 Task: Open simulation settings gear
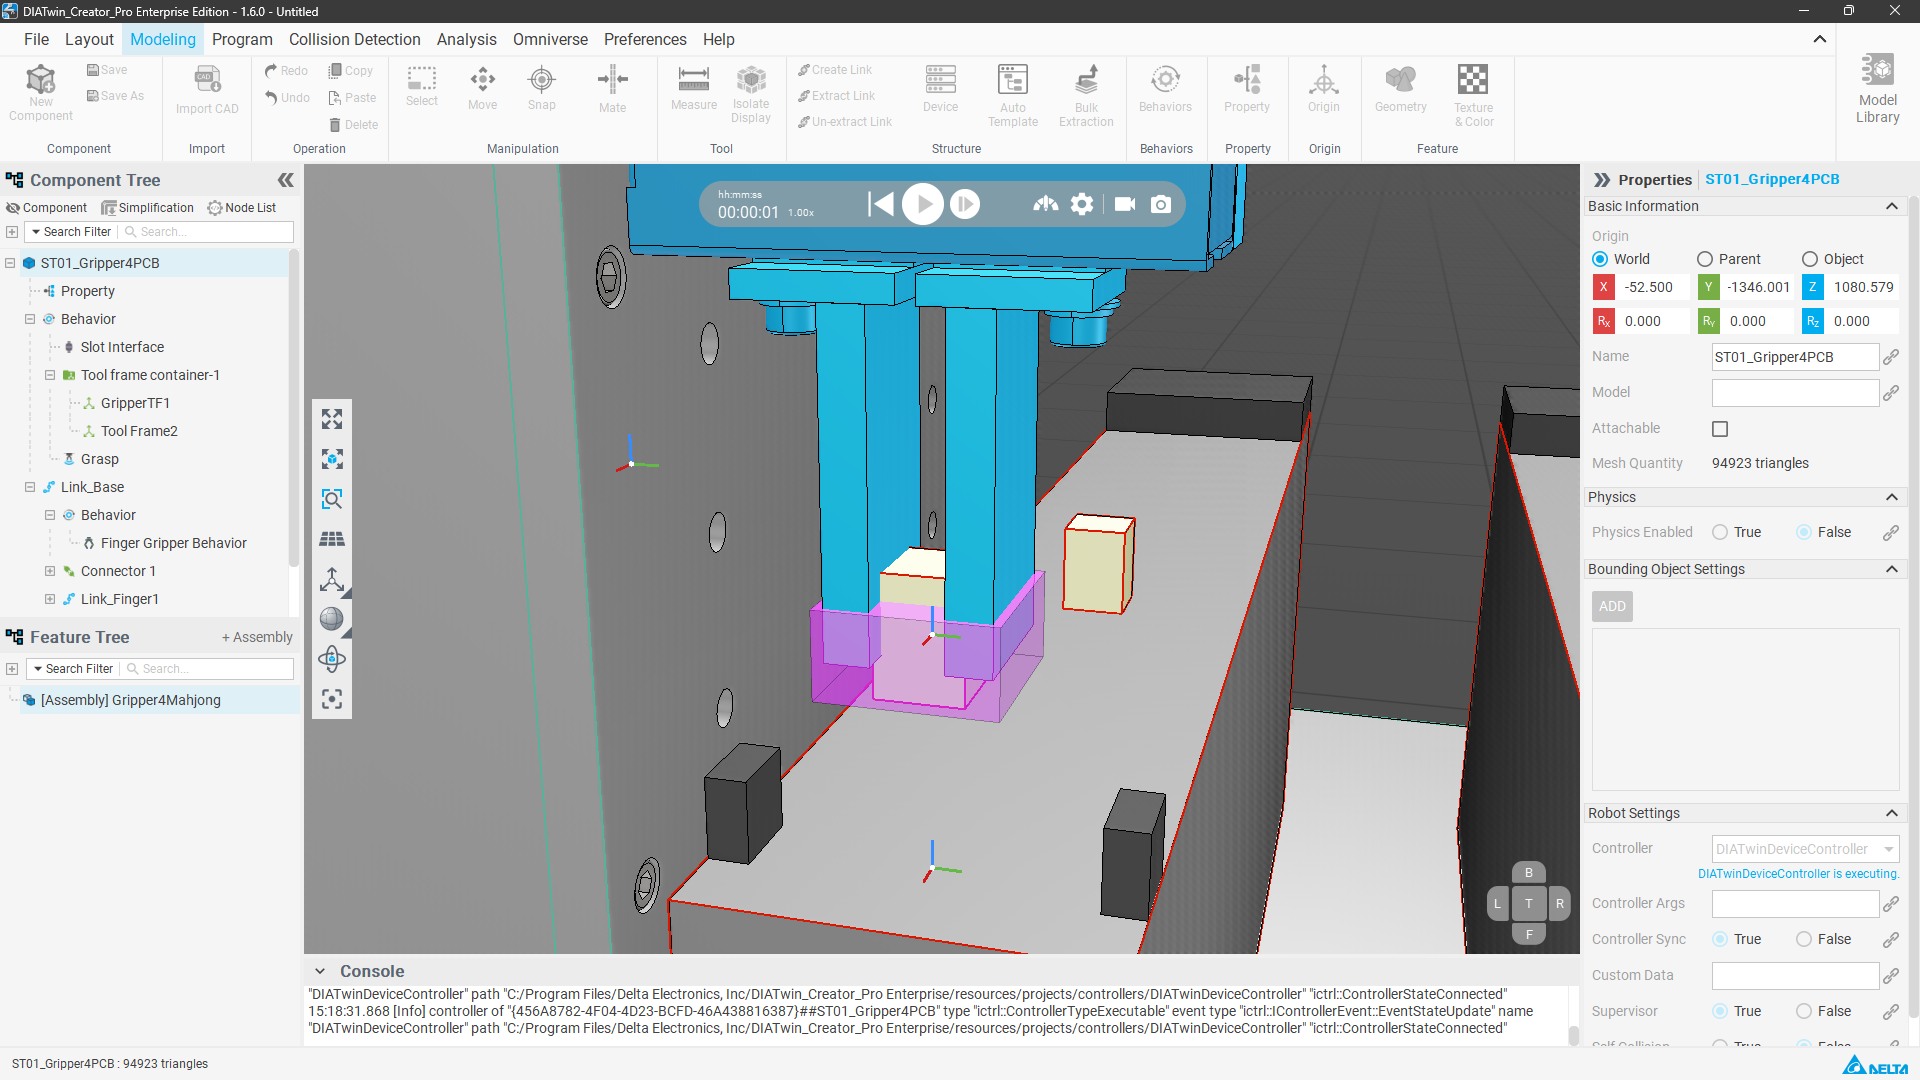click(x=1082, y=204)
